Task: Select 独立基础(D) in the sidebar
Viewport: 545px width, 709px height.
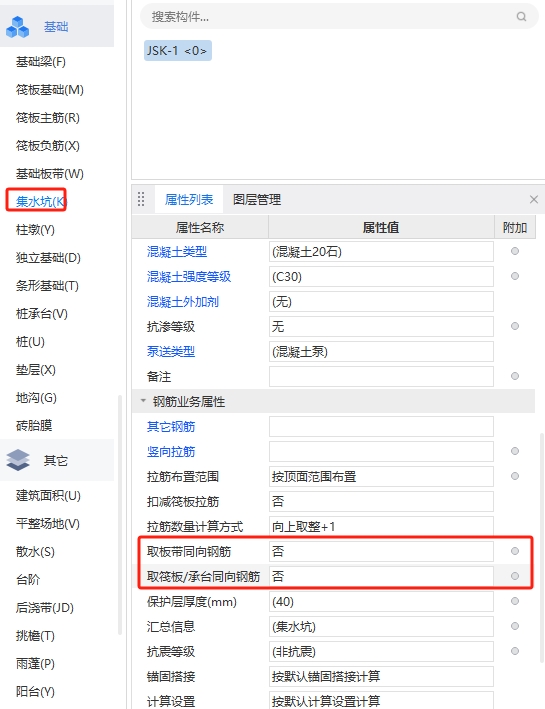Action: click(48, 258)
